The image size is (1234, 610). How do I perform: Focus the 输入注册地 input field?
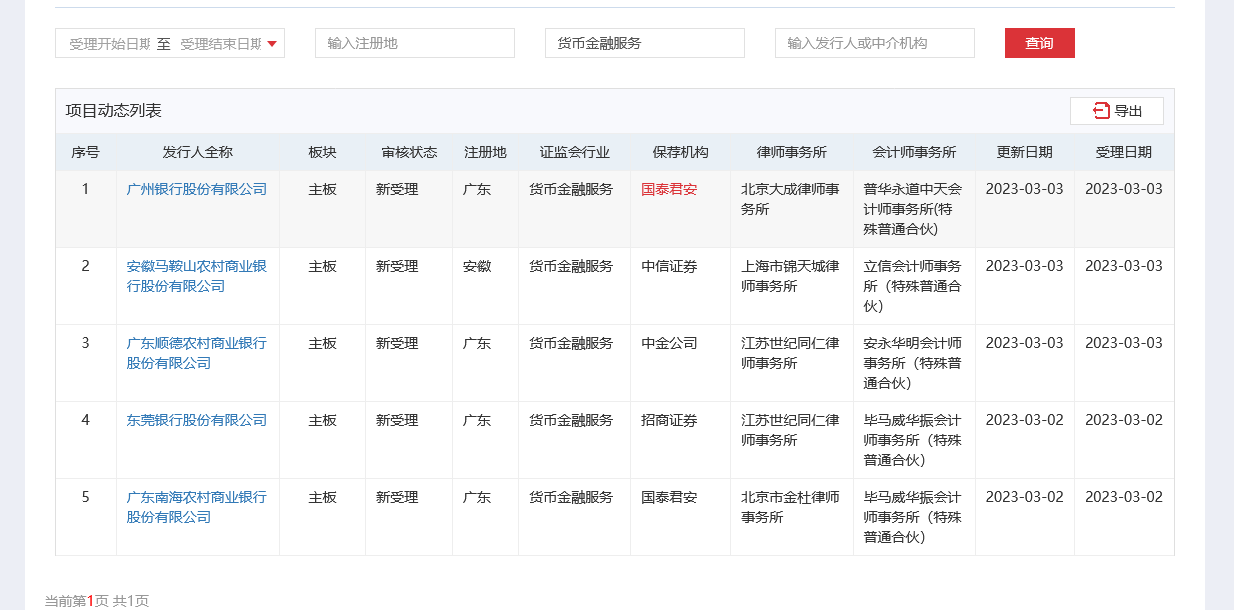click(x=415, y=43)
